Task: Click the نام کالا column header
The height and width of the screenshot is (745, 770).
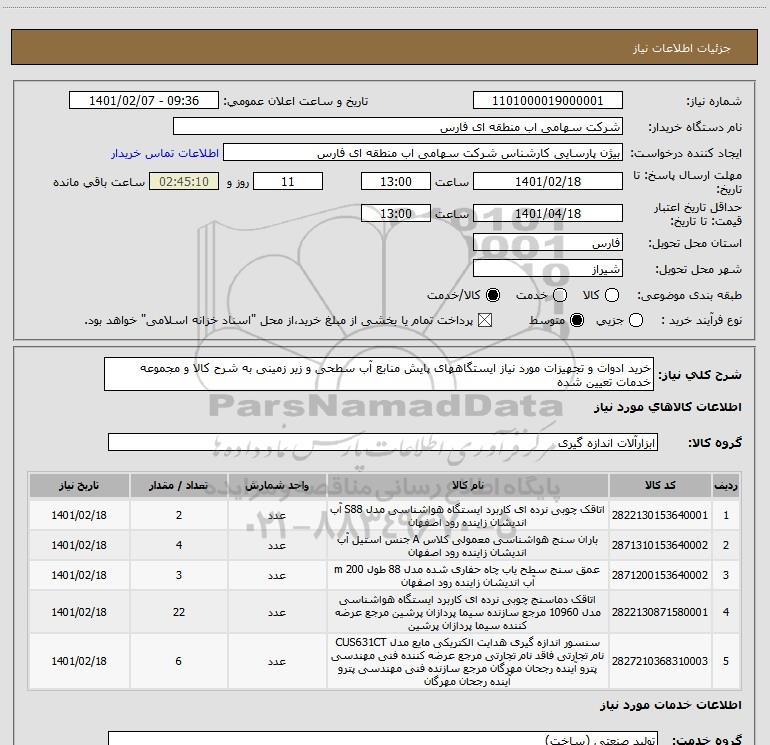Action: click(x=468, y=485)
